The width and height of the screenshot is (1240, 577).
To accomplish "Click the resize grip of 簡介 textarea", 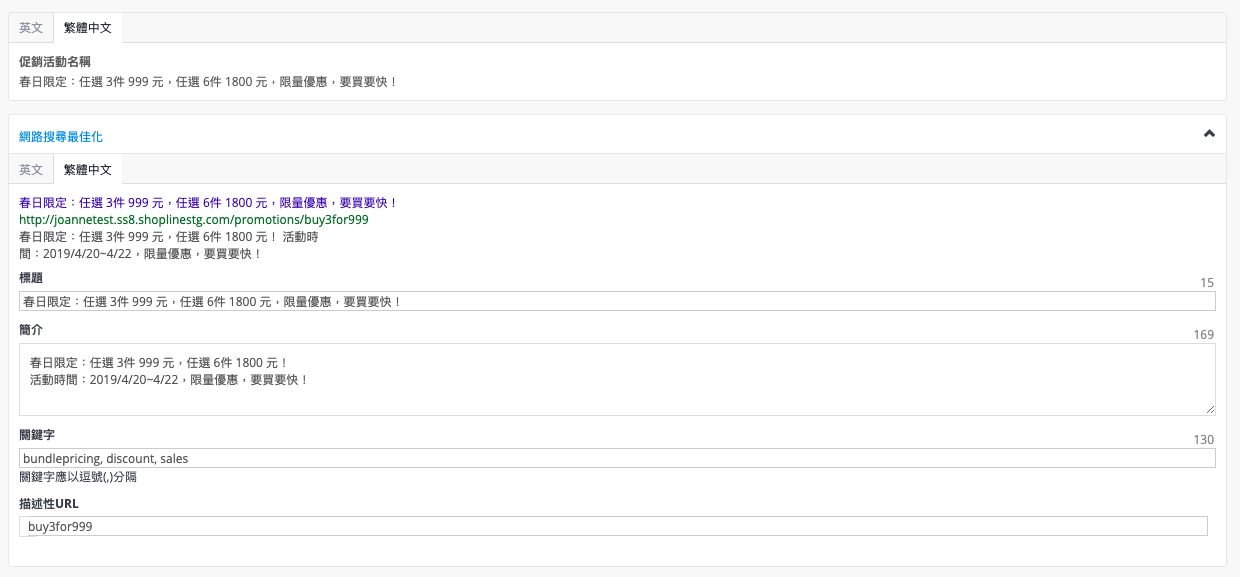I will click(x=1210, y=410).
